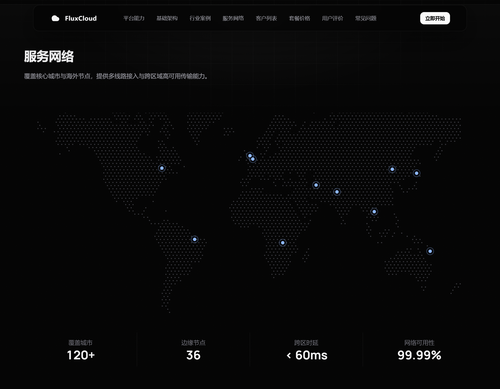Click the Southeast Asia node marker
The height and width of the screenshot is (389, 500).
(374, 212)
